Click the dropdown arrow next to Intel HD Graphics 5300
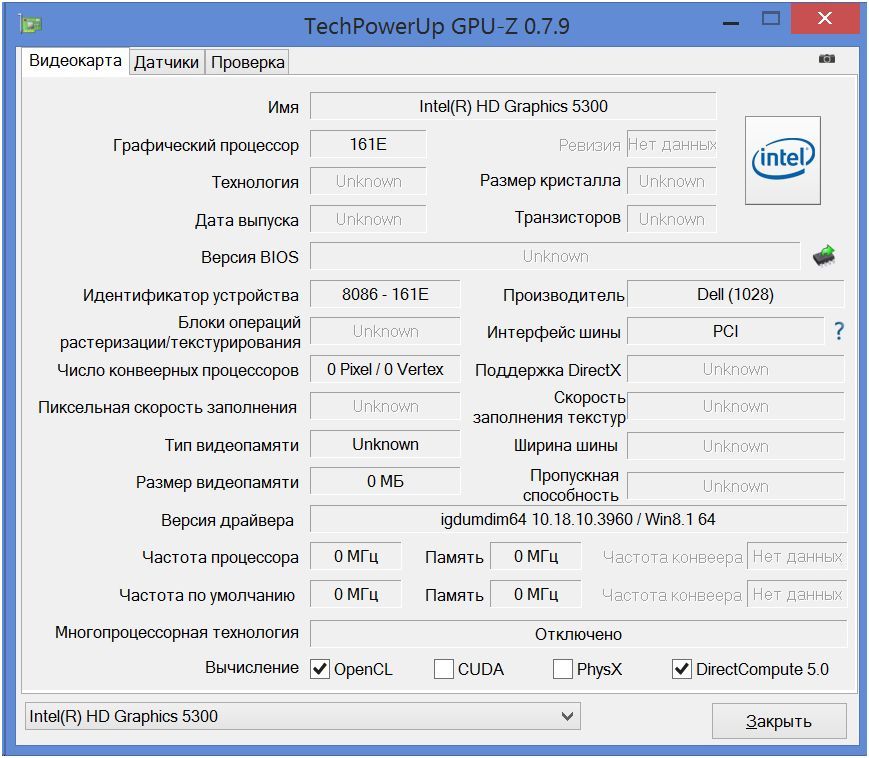 tap(568, 716)
